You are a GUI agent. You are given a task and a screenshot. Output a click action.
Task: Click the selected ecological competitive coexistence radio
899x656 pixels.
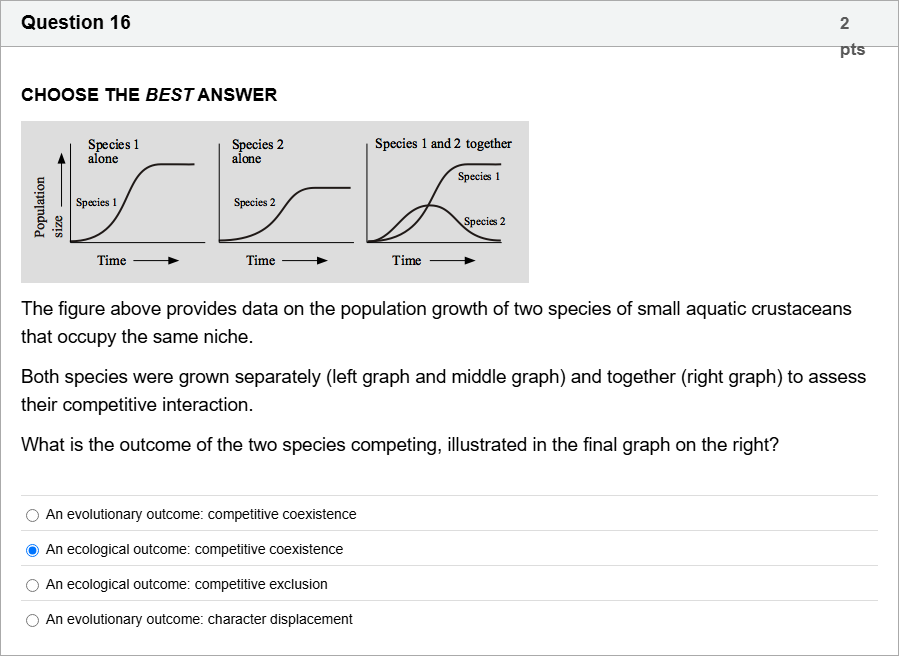[33, 550]
